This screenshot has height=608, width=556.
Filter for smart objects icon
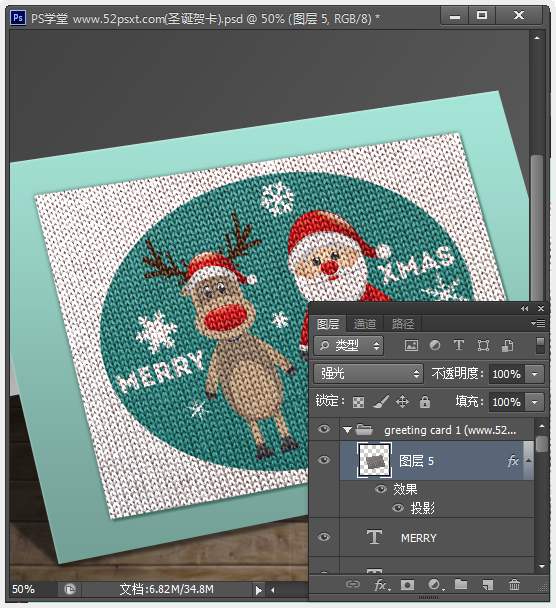click(x=508, y=345)
